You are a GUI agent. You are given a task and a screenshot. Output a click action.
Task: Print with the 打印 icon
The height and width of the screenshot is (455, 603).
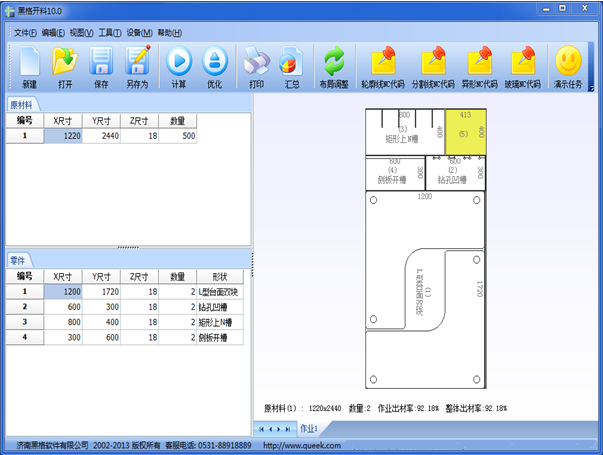coord(255,64)
